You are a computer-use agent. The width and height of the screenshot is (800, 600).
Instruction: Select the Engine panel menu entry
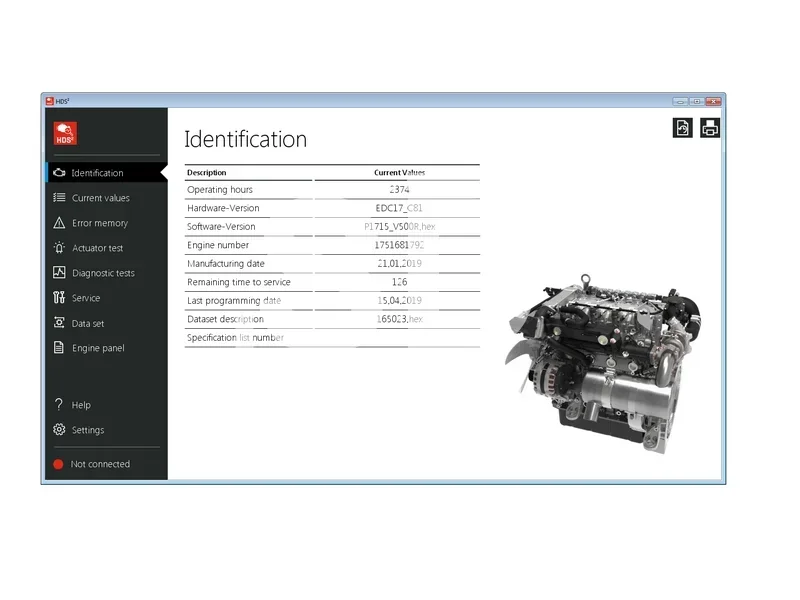[97, 348]
